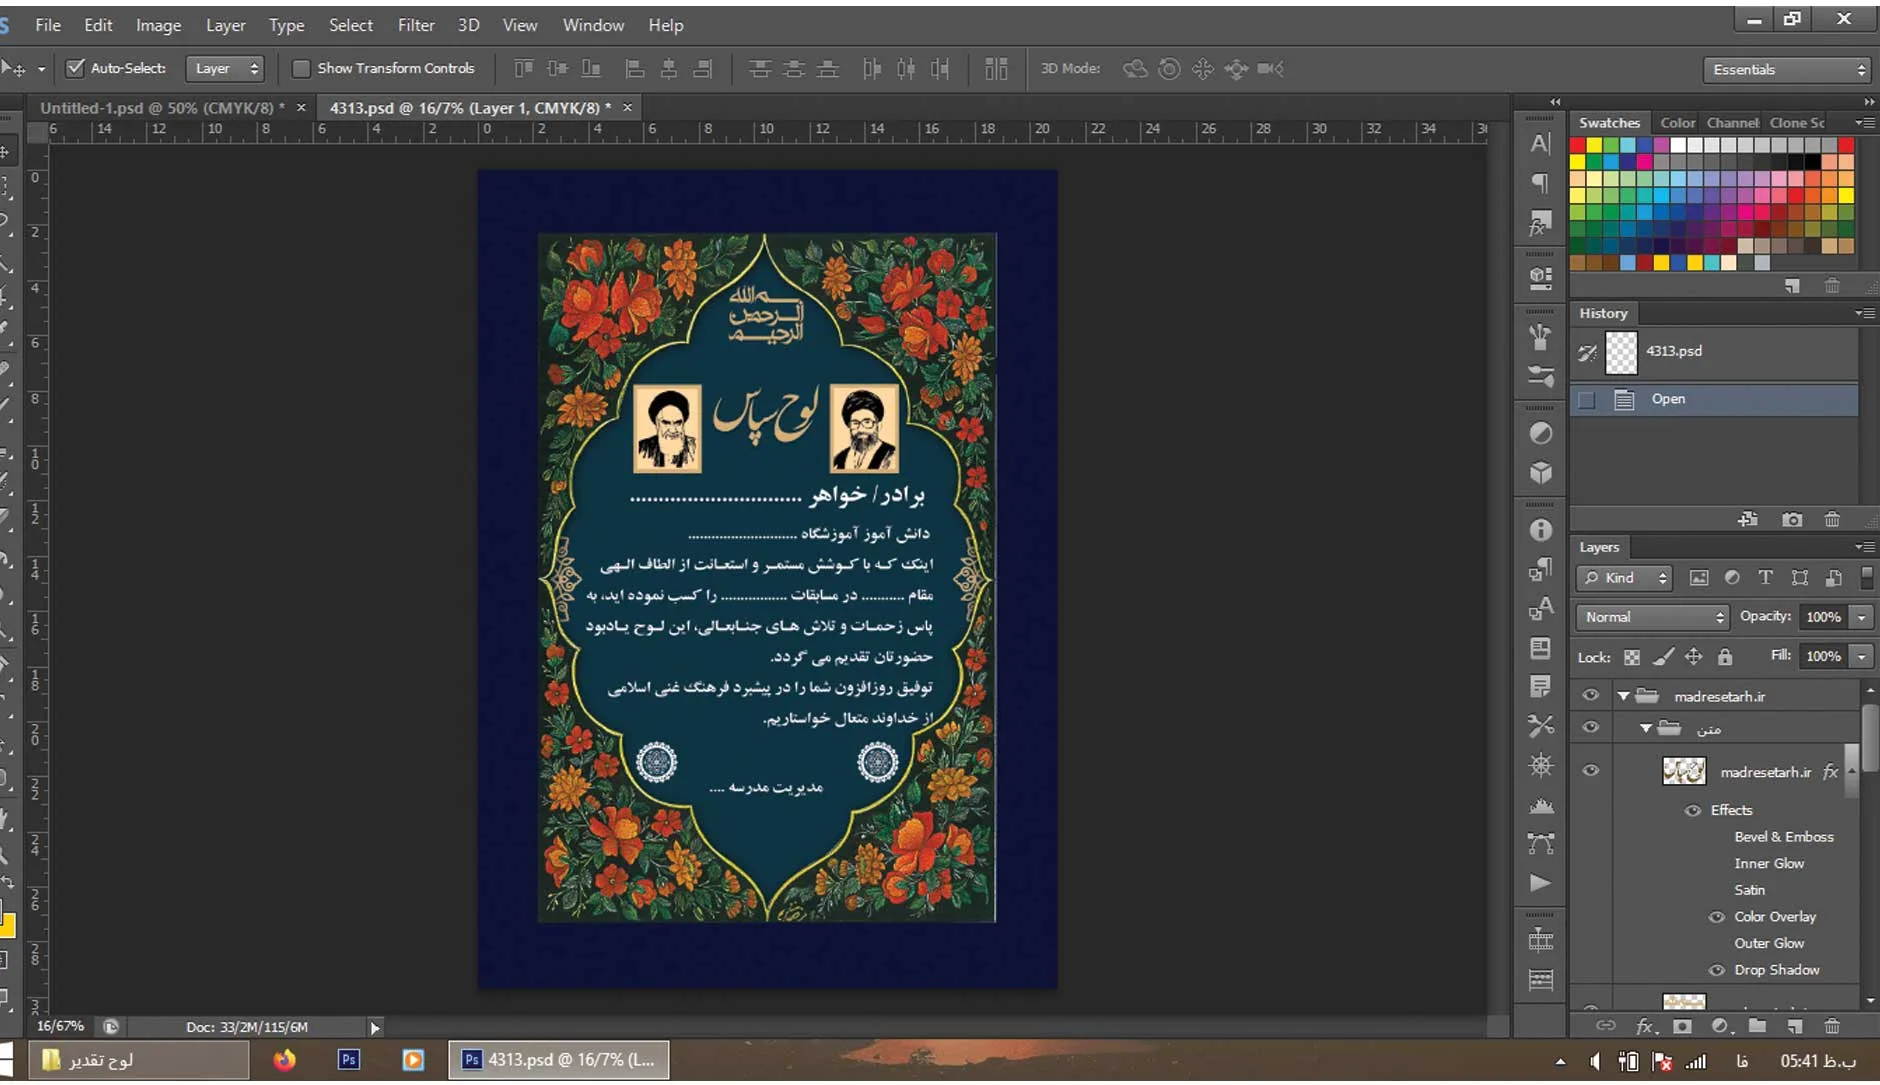Add layer mask at Layers panel bottom

(x=1682, y=1026)
